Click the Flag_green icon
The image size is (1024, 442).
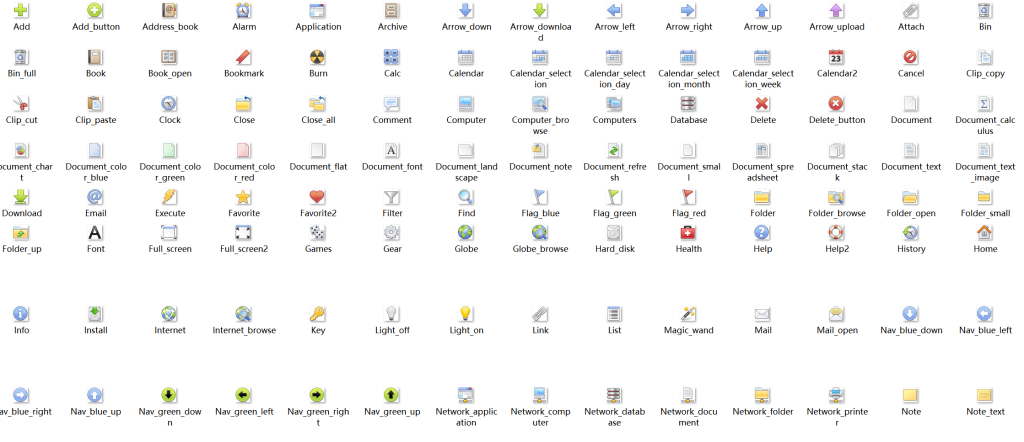tap(614, 197)
